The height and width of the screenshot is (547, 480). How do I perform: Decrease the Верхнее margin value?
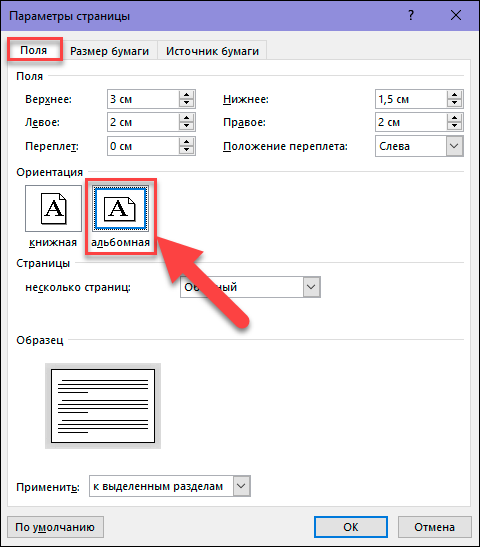point(187,103)
